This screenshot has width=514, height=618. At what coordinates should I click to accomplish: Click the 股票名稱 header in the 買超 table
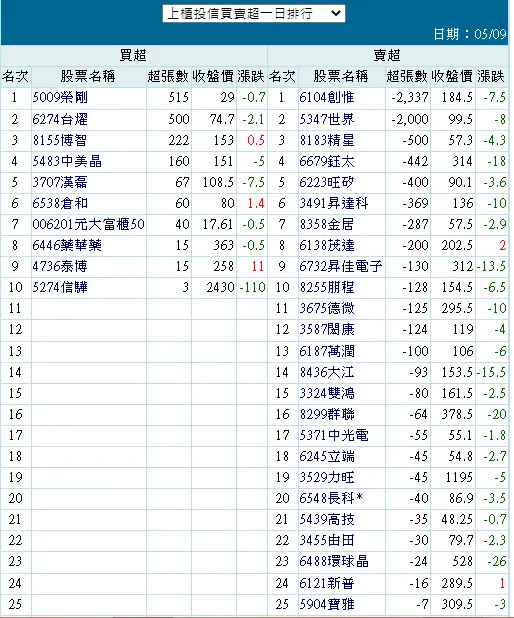(x=88, y=76)
